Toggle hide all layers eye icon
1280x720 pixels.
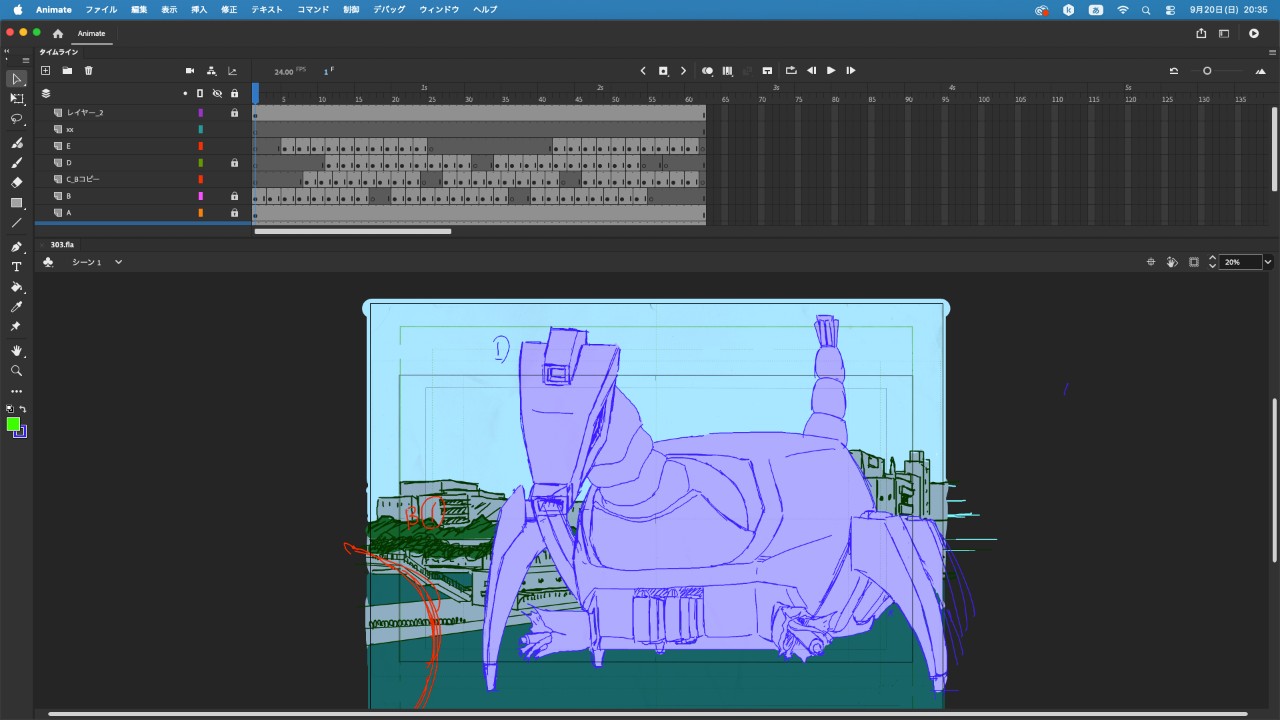coord(217,93)
